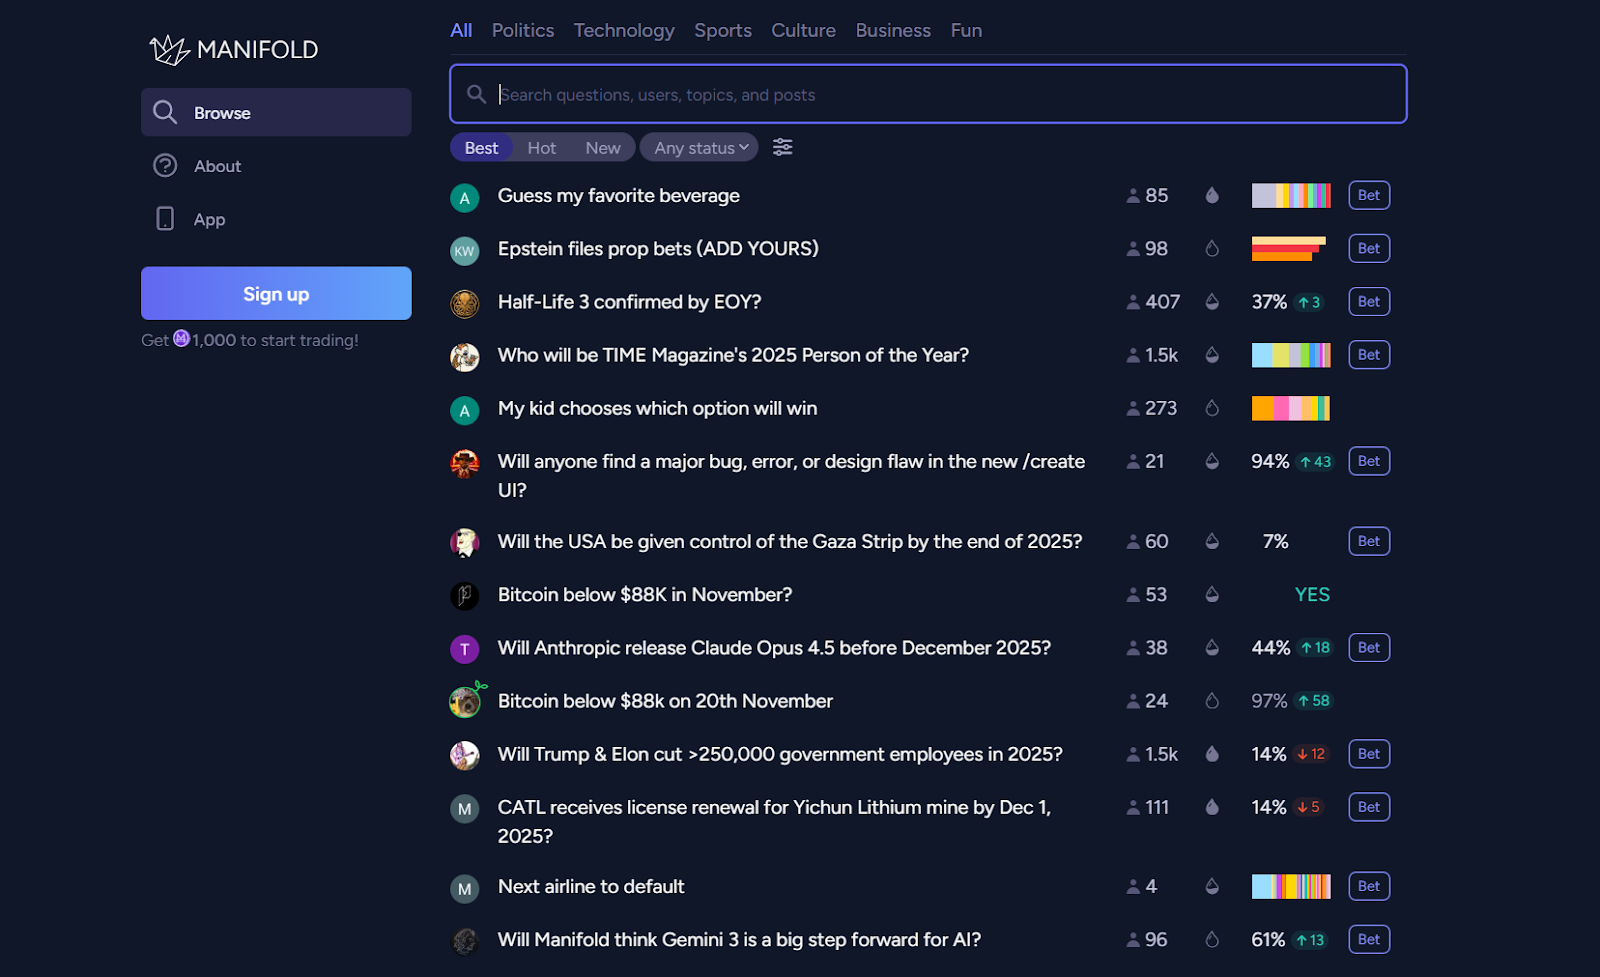Click the Sign up button
1600x977 pixels.
pyautogui.click(x=275, y=293)
